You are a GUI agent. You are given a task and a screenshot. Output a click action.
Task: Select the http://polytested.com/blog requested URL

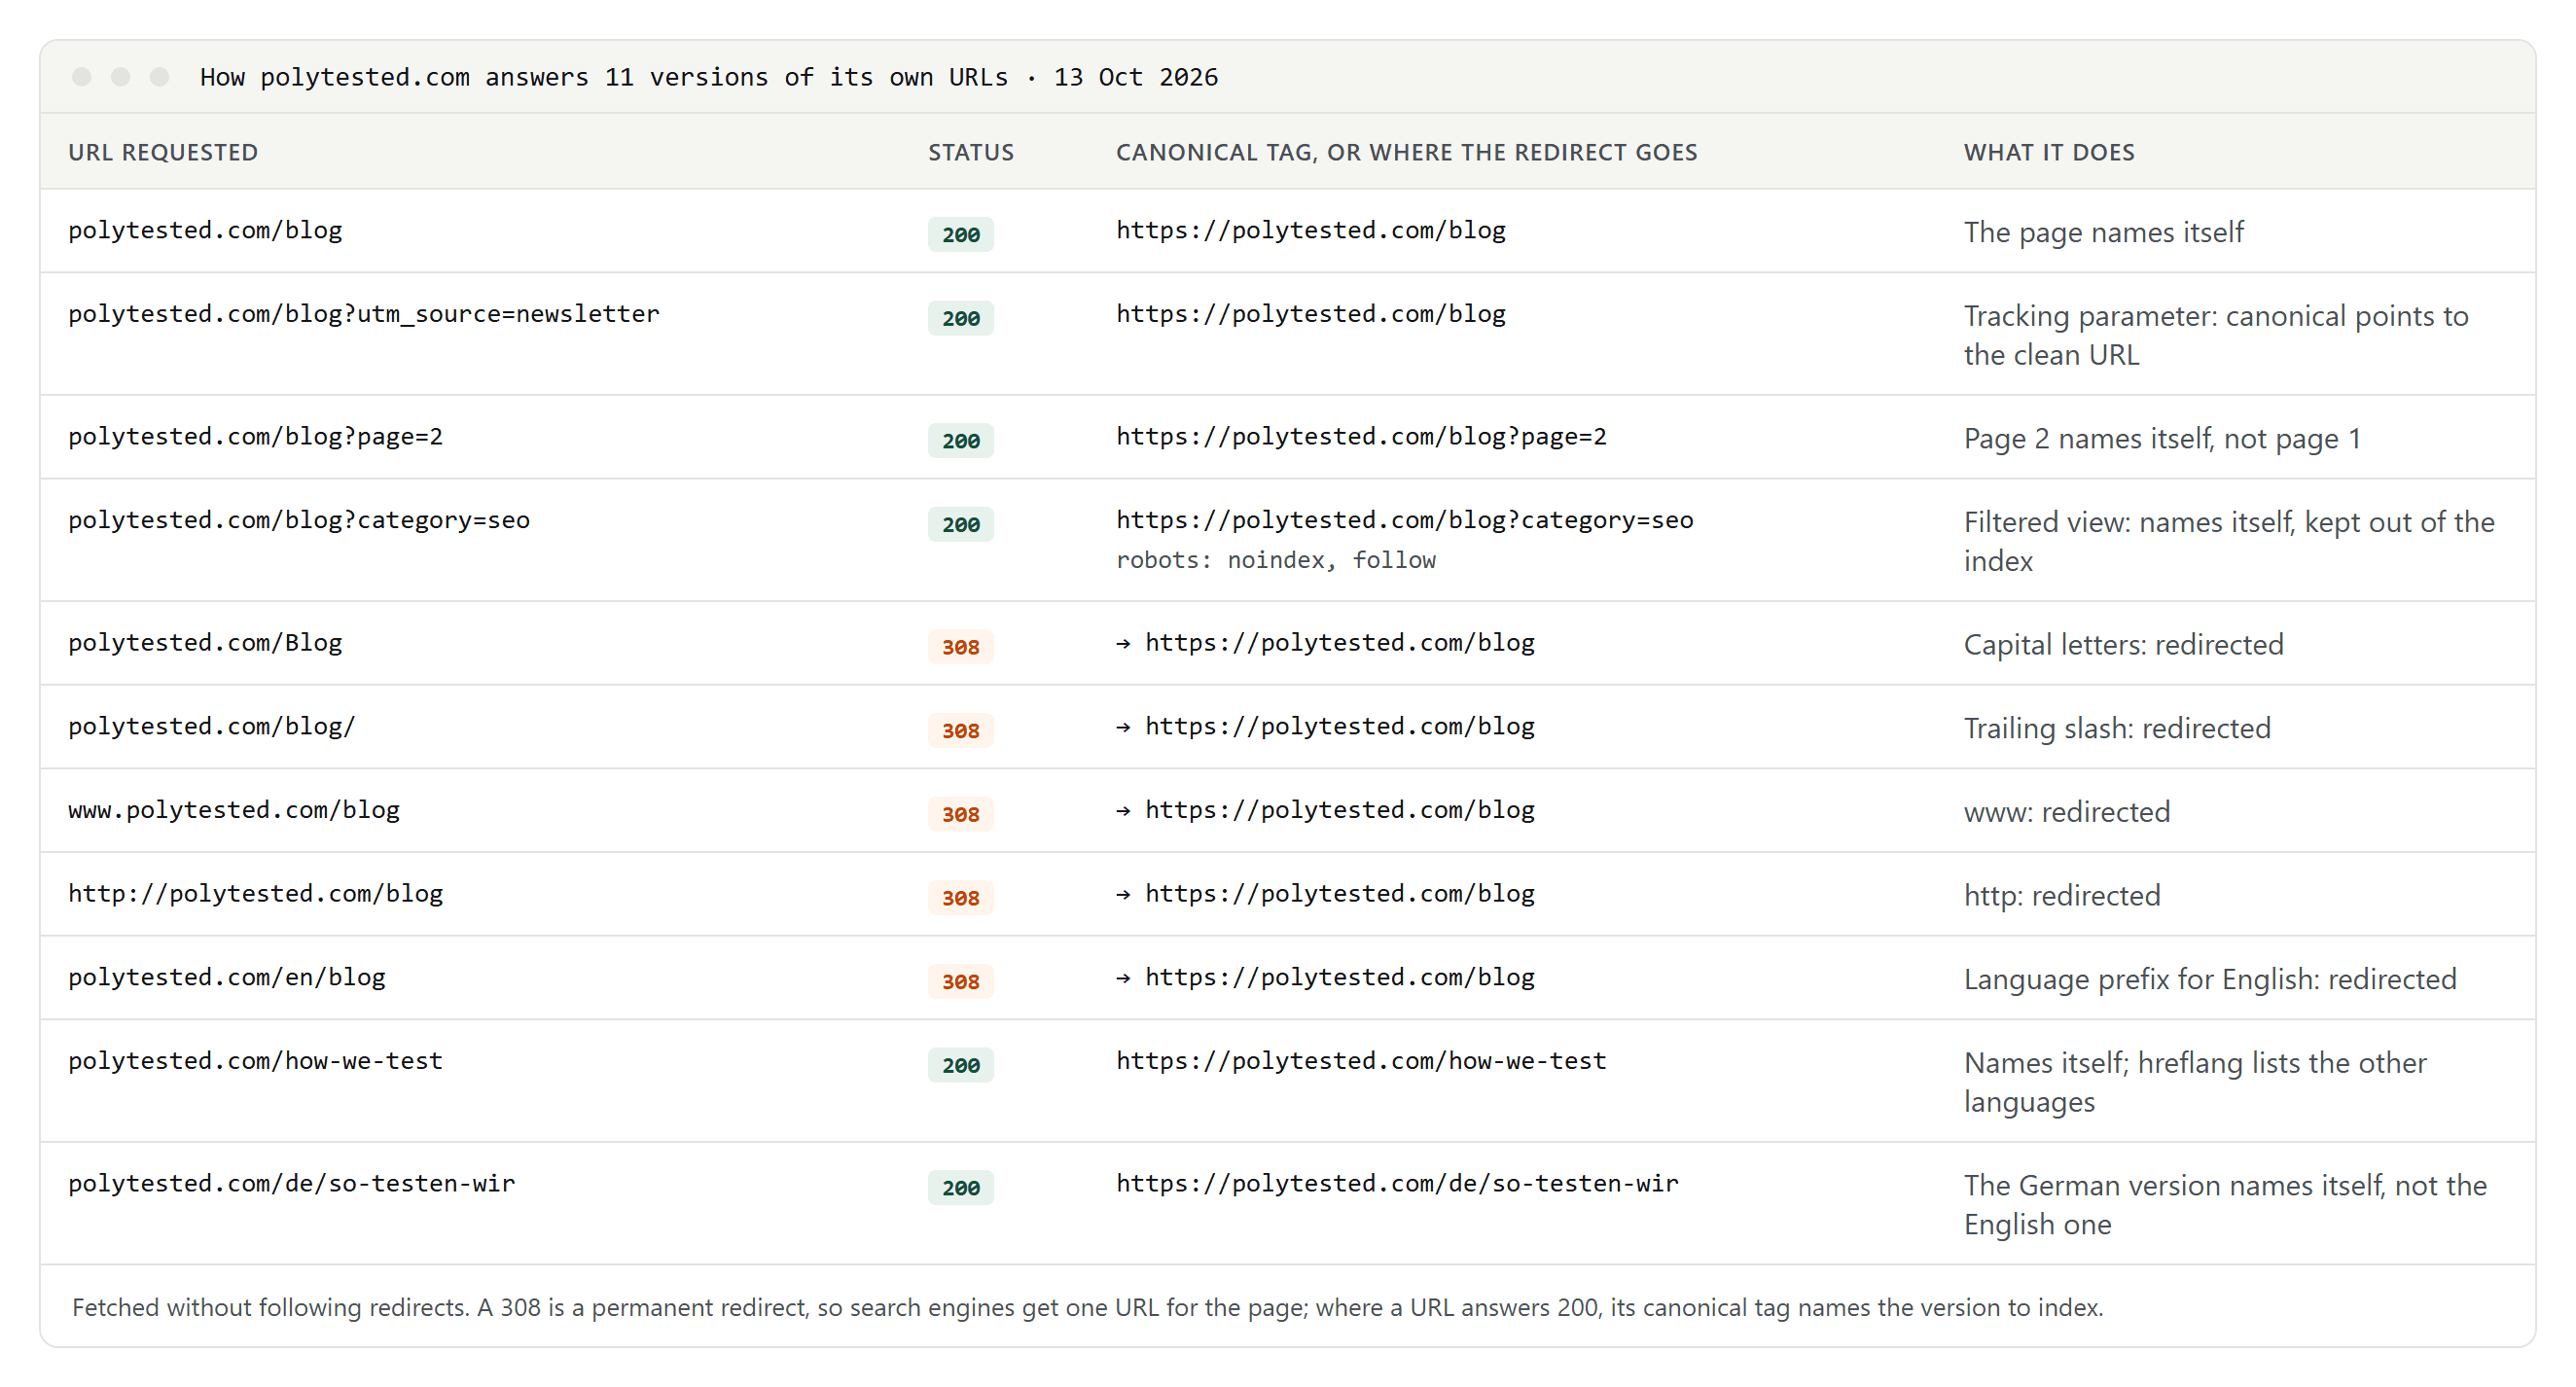[255, 894]
